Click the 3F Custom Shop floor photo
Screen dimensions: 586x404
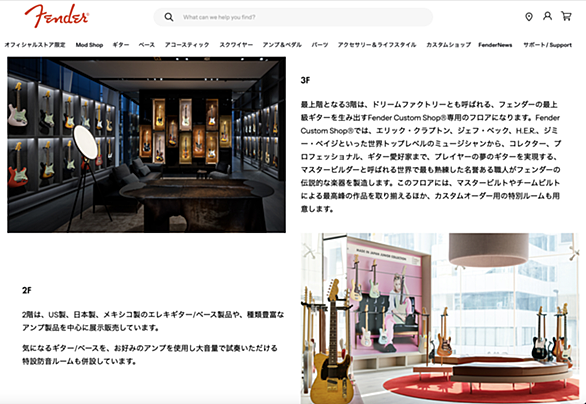146,145
